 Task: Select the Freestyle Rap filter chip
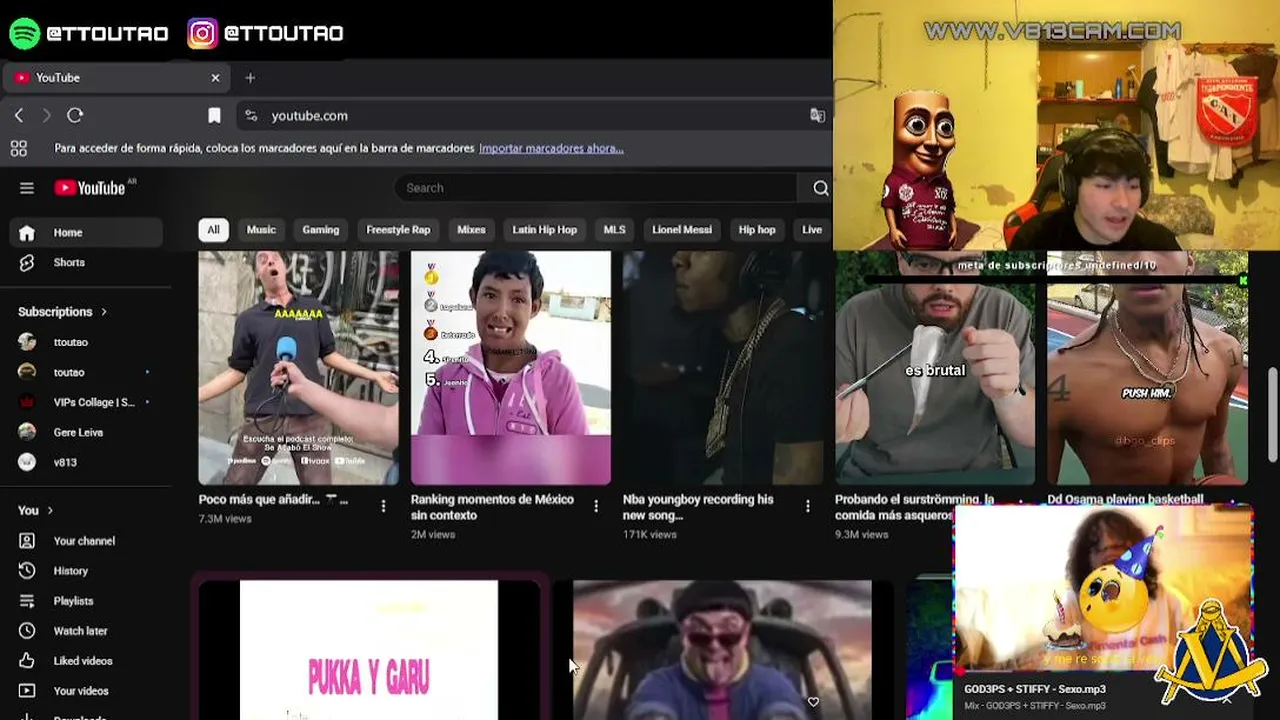tap(398, 230)
